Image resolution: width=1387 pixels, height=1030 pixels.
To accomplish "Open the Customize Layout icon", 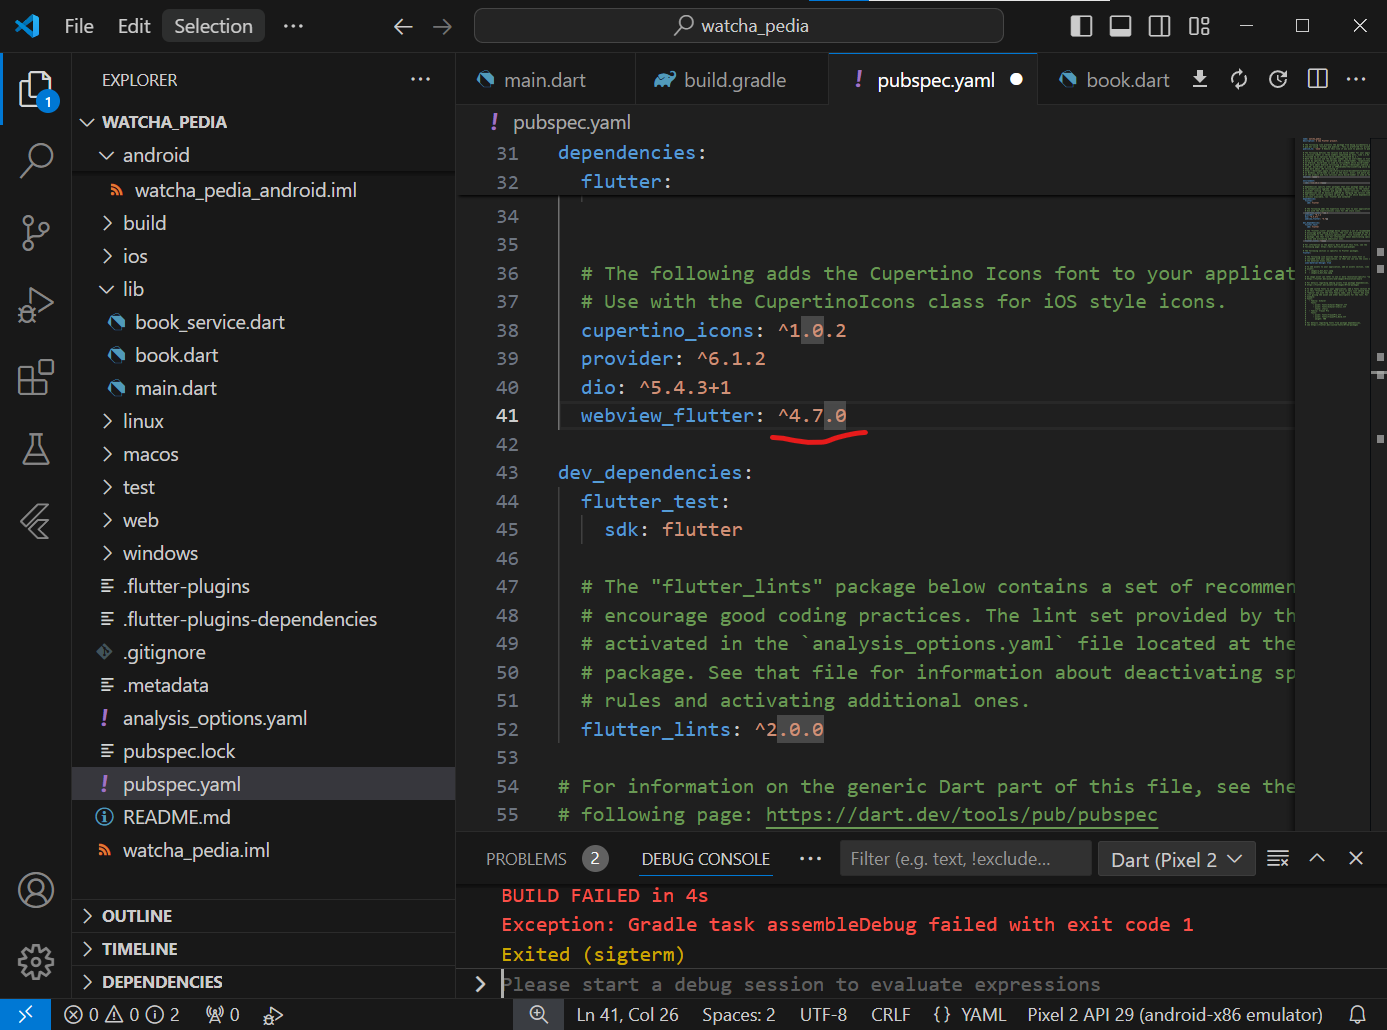I will pos(1199,26).
